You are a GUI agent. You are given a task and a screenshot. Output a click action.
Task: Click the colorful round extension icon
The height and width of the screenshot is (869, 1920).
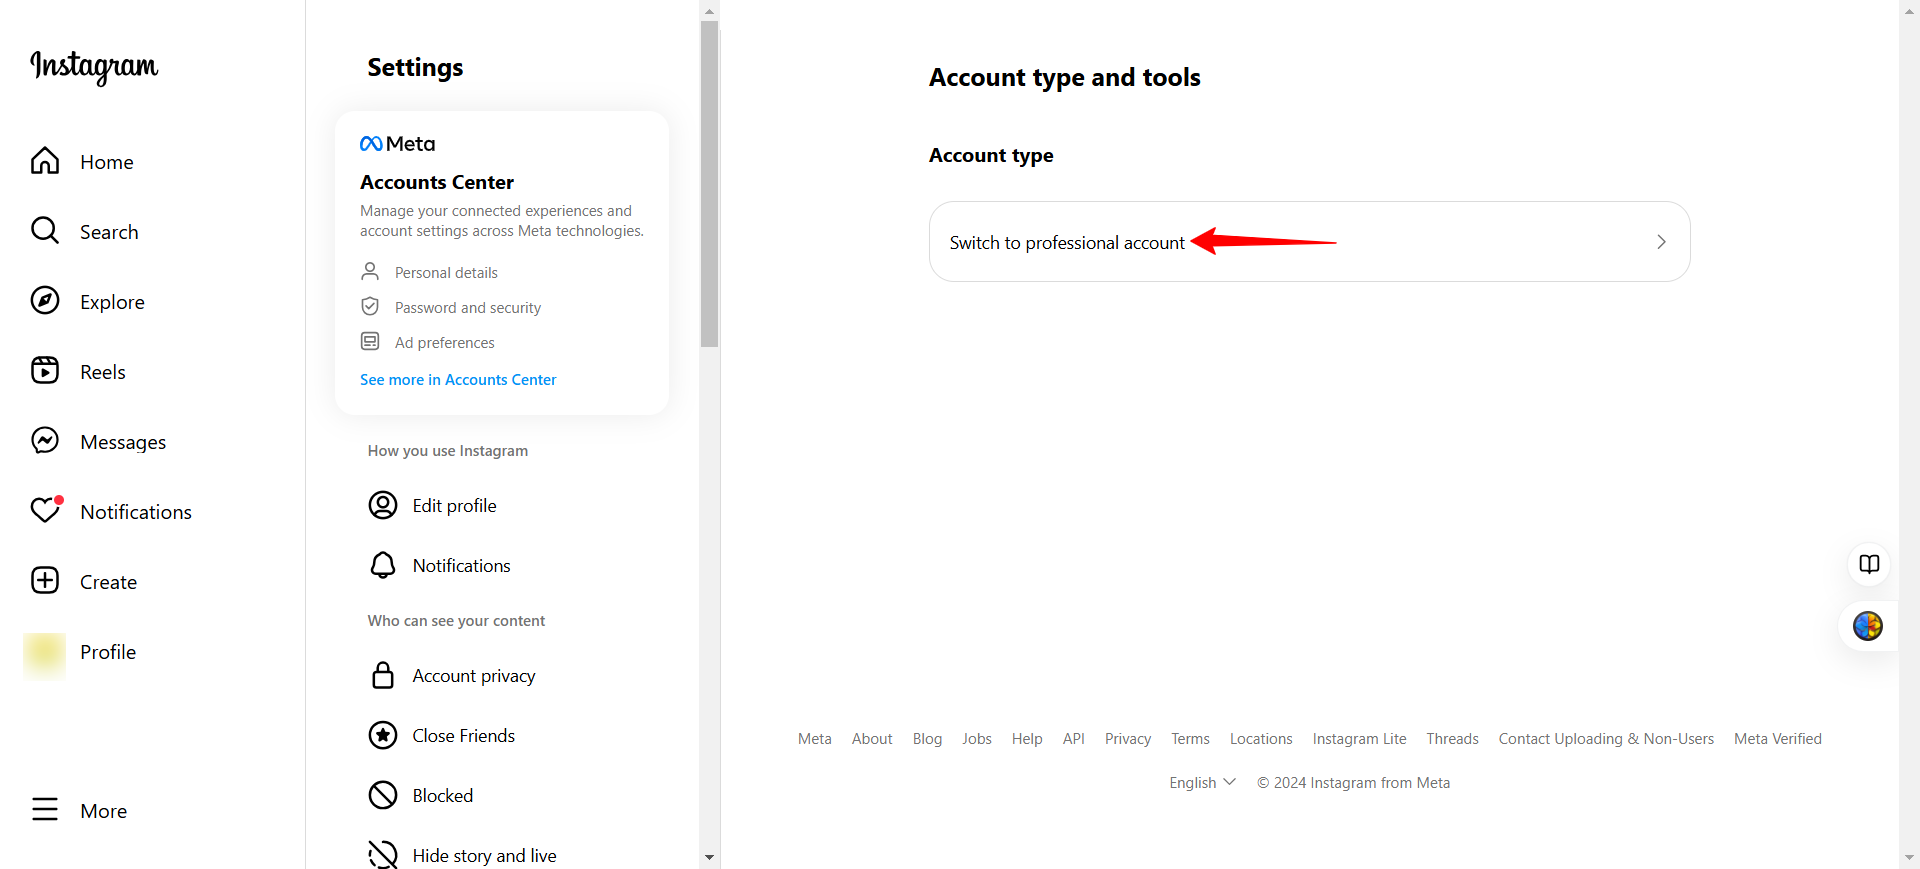1867,626
